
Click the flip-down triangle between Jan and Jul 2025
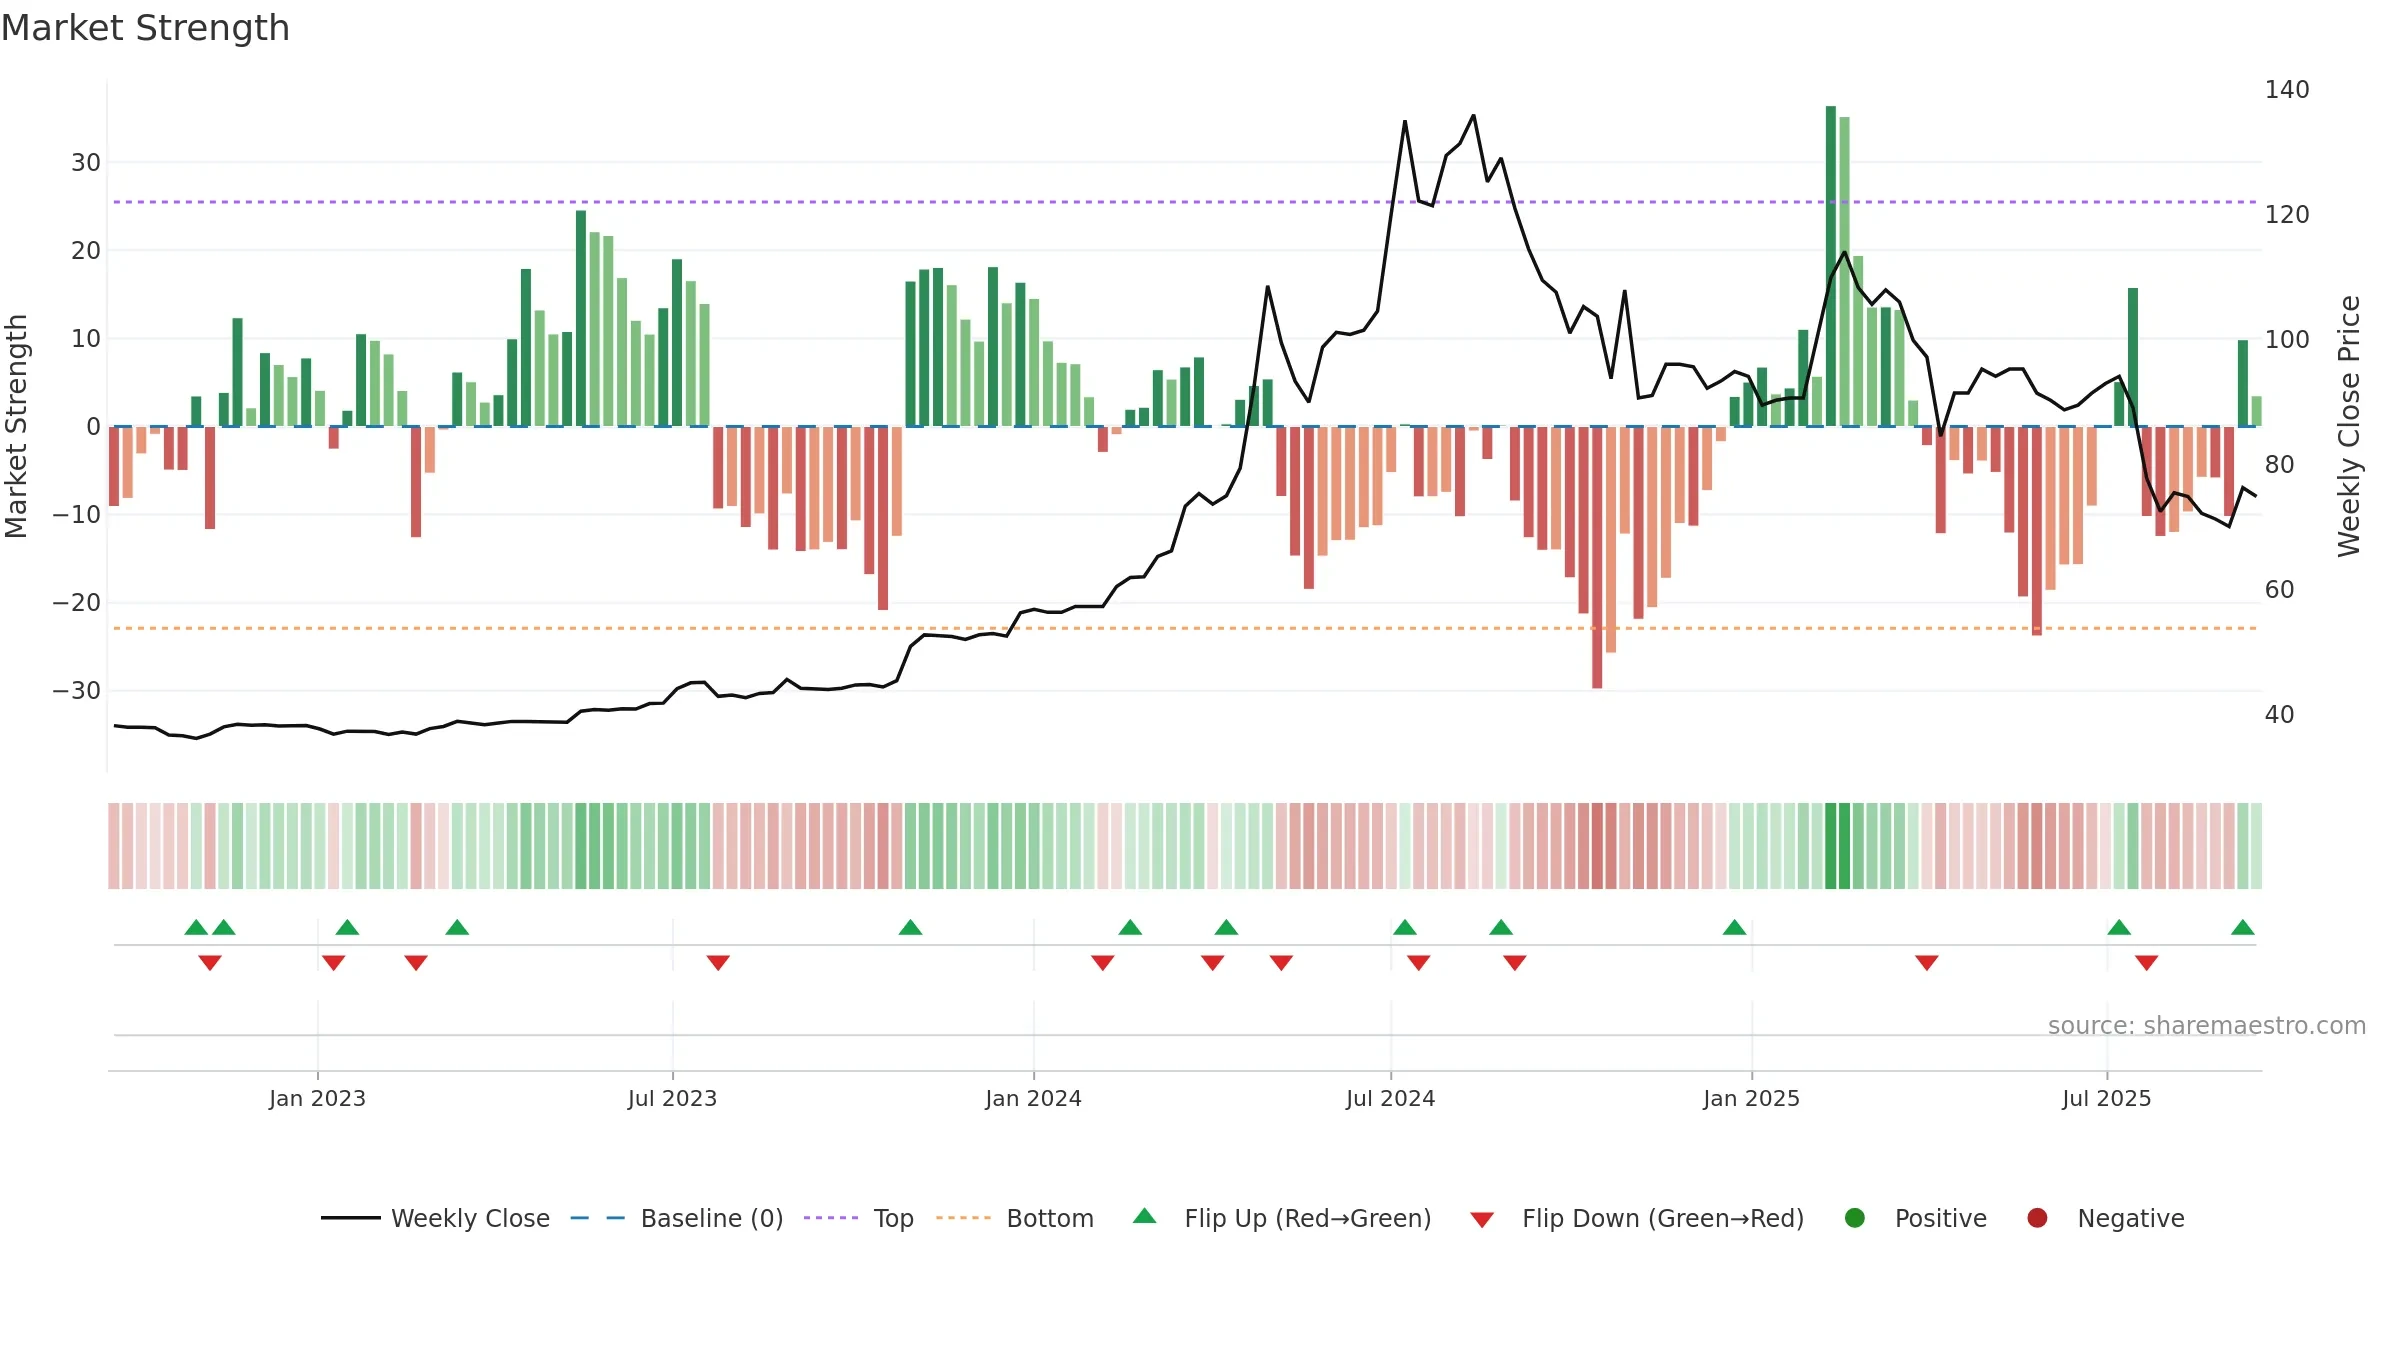coord(1927,962)
